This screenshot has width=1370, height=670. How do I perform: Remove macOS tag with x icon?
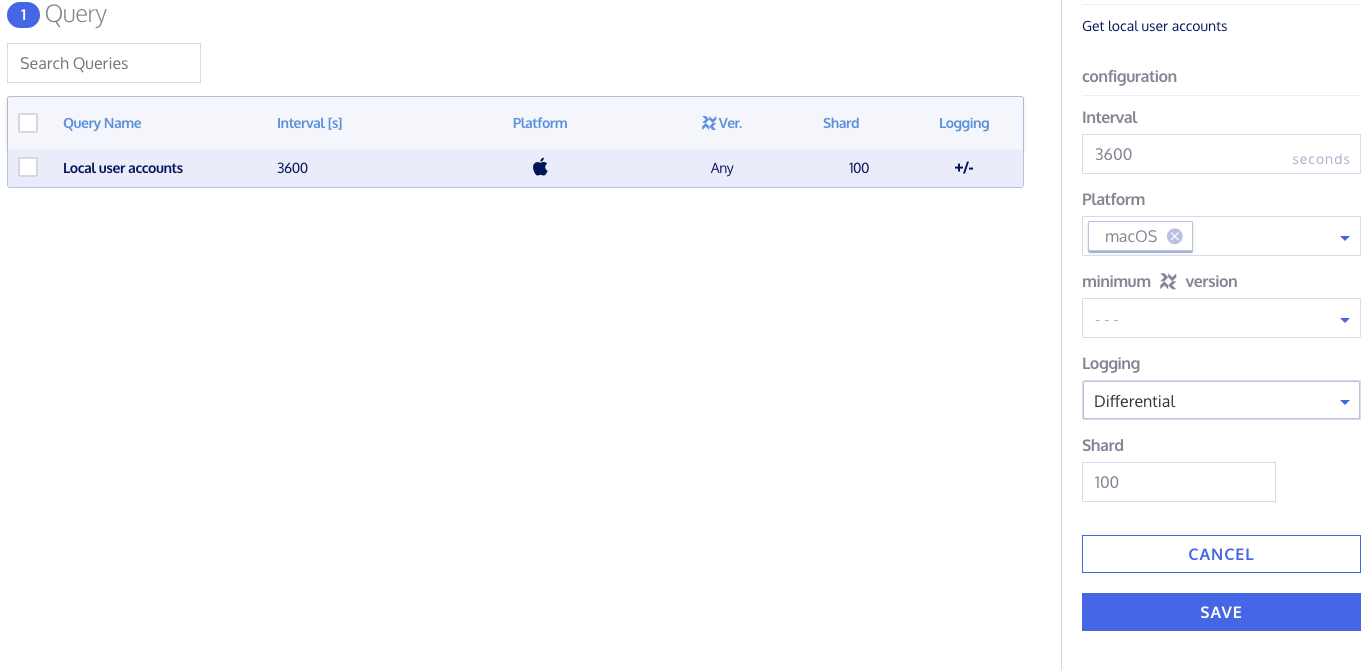(1175, 237)
